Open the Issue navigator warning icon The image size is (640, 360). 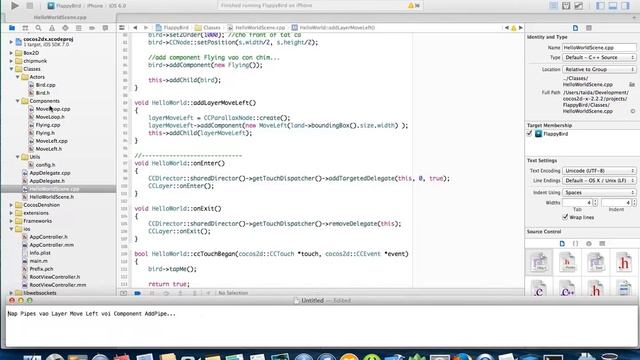(x=52, y=28)
